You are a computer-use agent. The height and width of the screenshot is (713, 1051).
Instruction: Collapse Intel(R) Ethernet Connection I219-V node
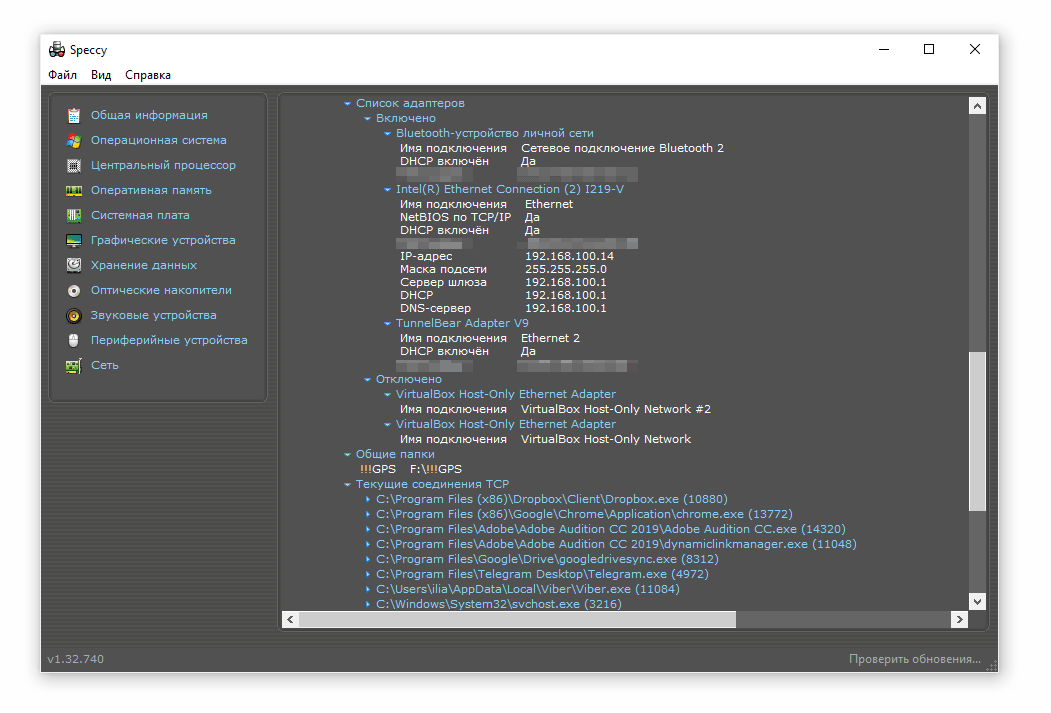click(x=387, y=190)
